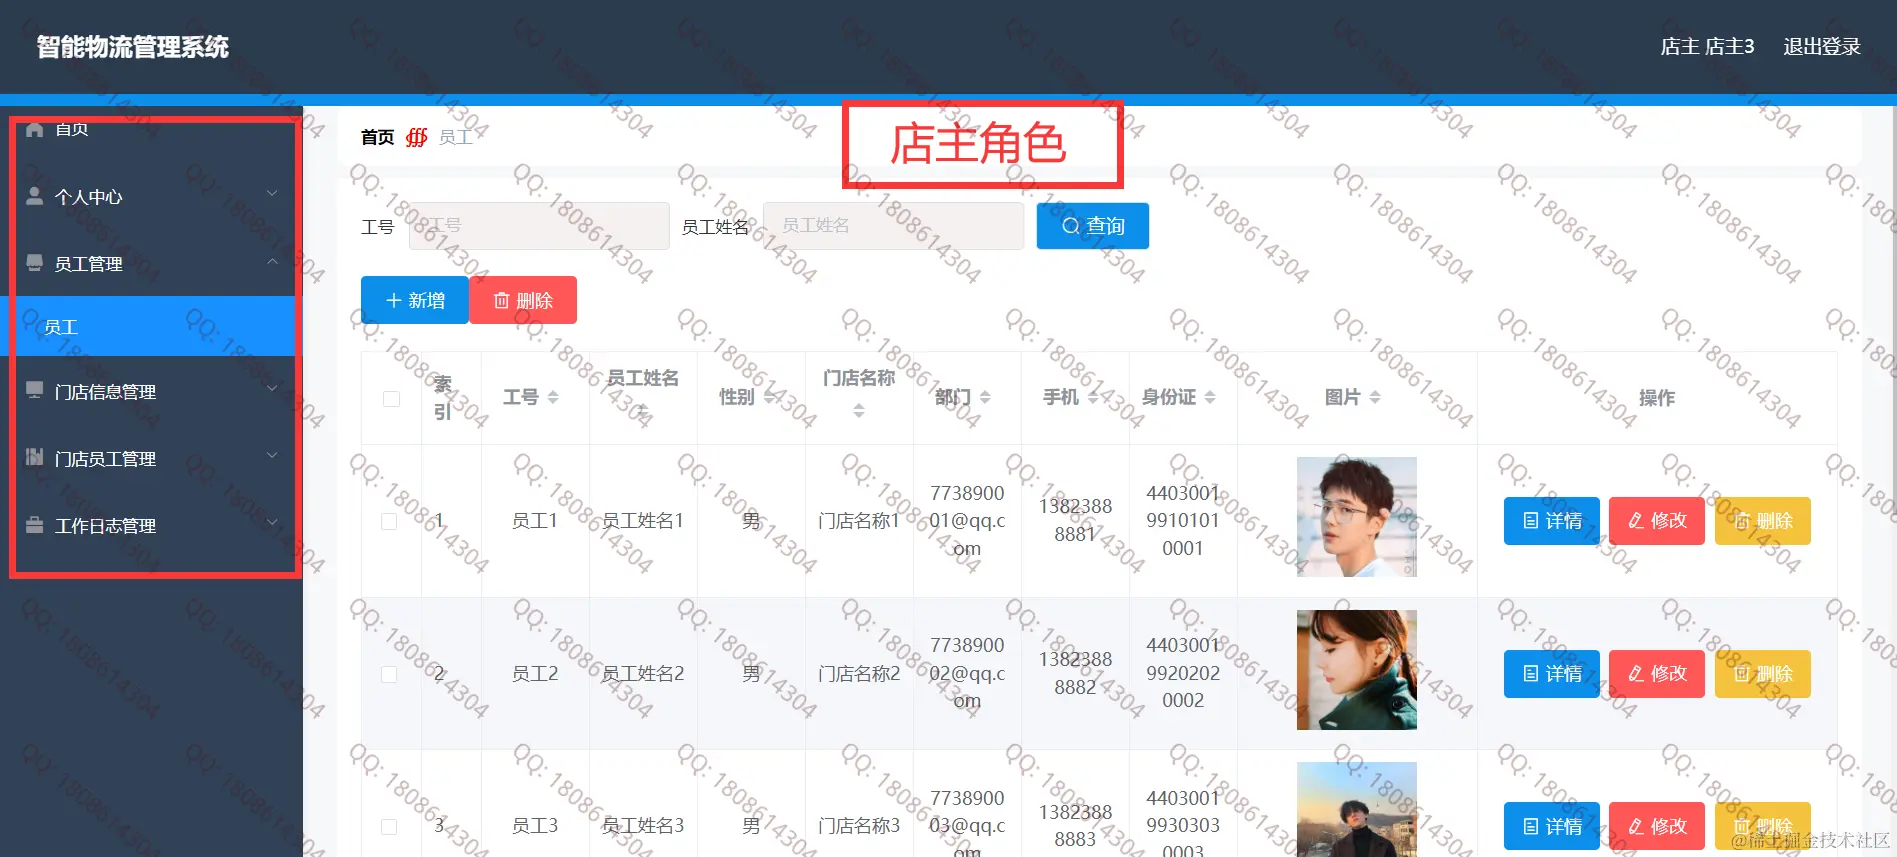Sort by 性别 column arrows
1897x857 pixels.
pos(769,398)
